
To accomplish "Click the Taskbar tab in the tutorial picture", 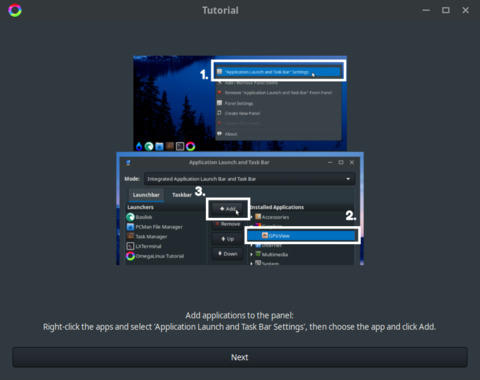I will tap(182, 195).
